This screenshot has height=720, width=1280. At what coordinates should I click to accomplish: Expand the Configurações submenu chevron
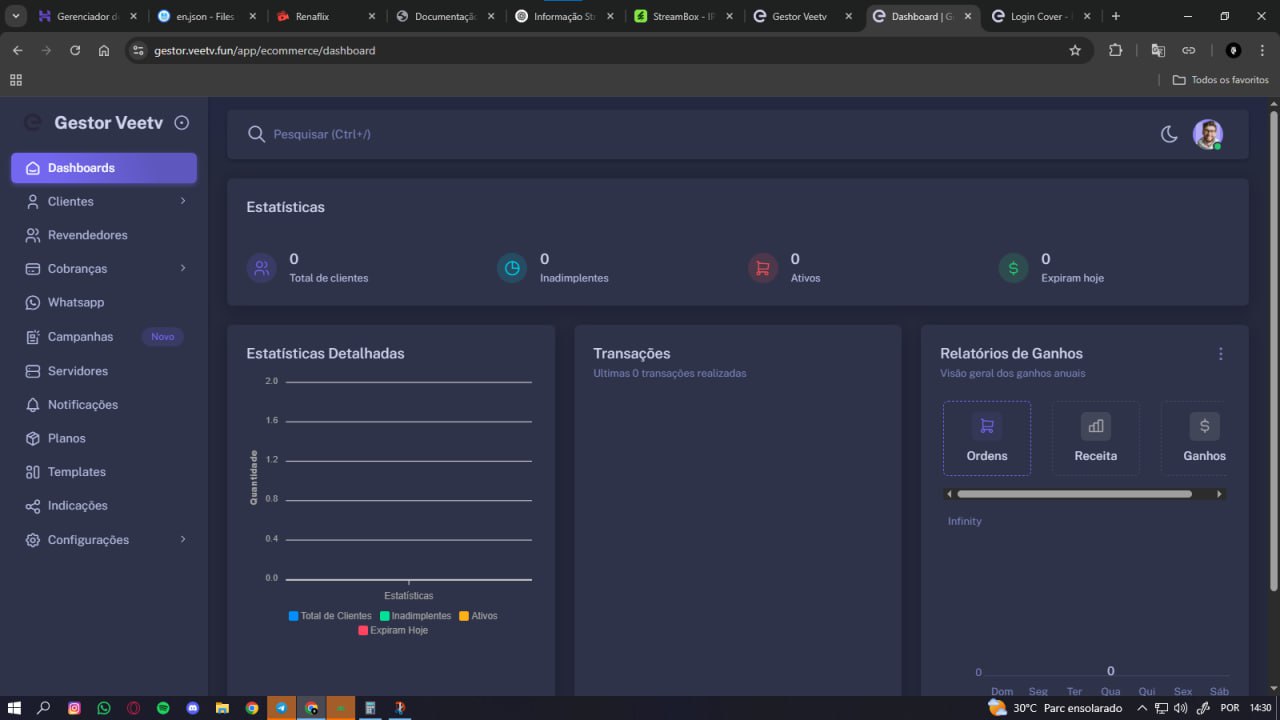click(183, 539)
